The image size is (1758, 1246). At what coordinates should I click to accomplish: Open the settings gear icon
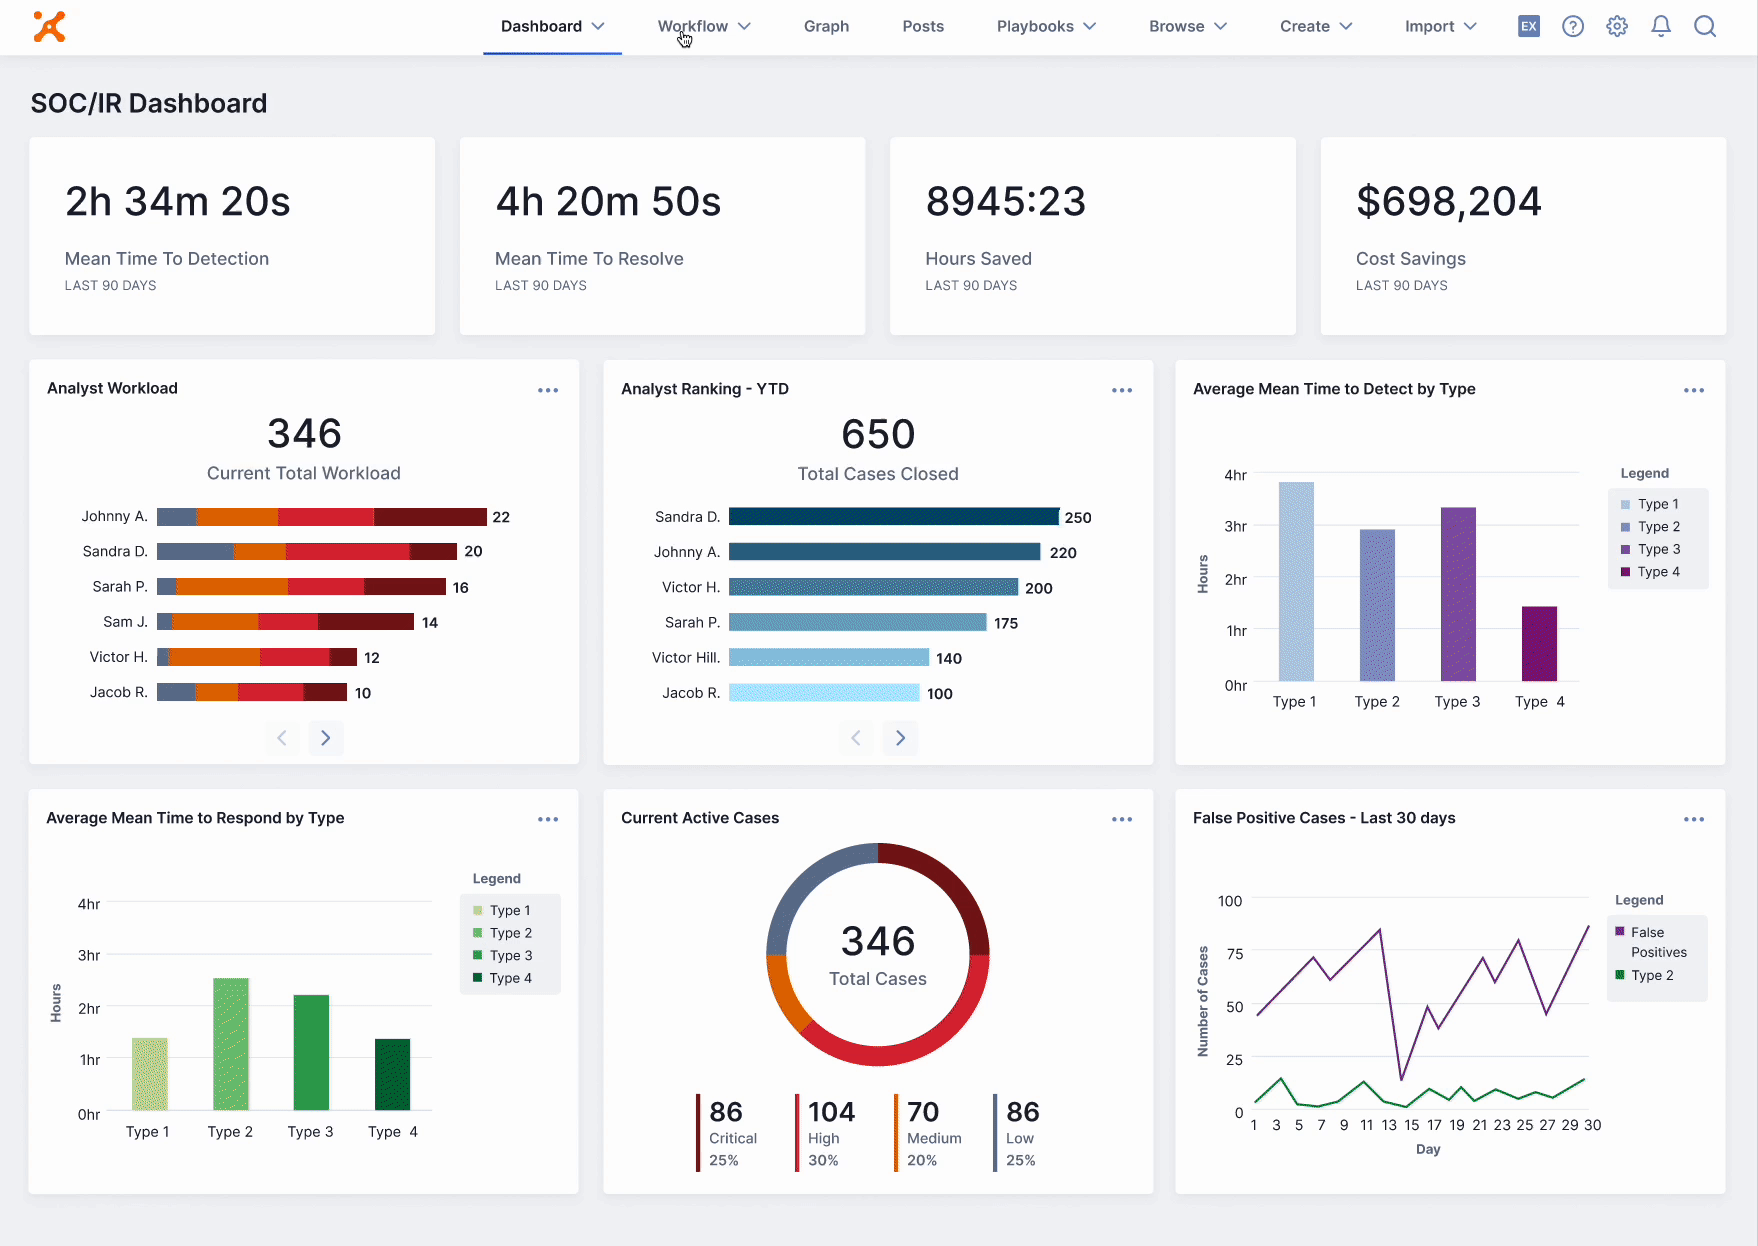click(1617, 27)
